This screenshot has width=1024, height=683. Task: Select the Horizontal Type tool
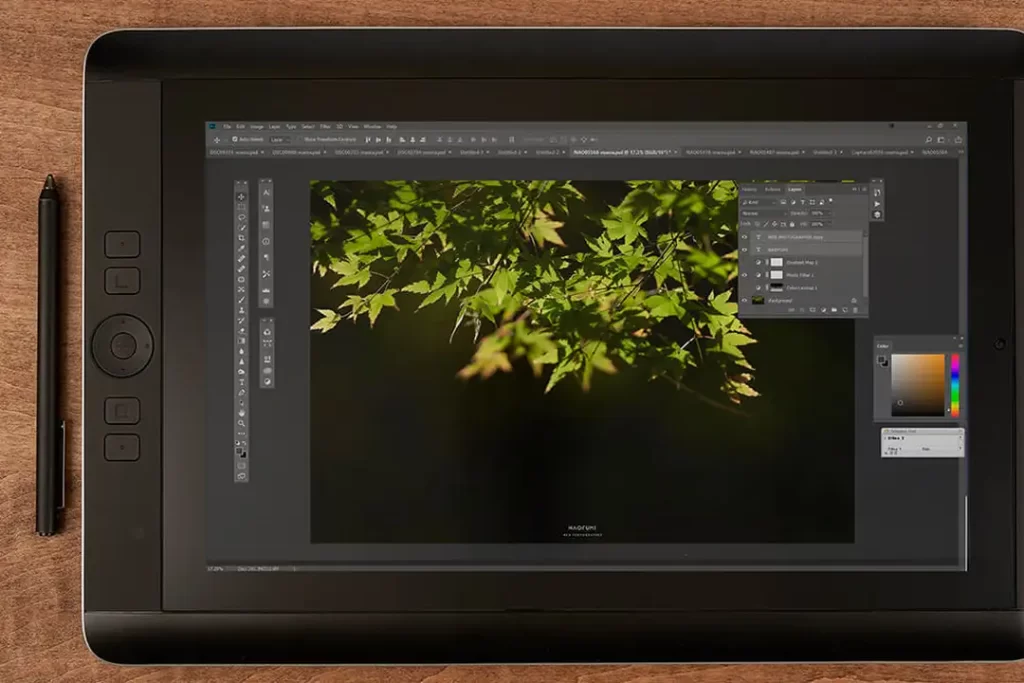tap(241, 382)
